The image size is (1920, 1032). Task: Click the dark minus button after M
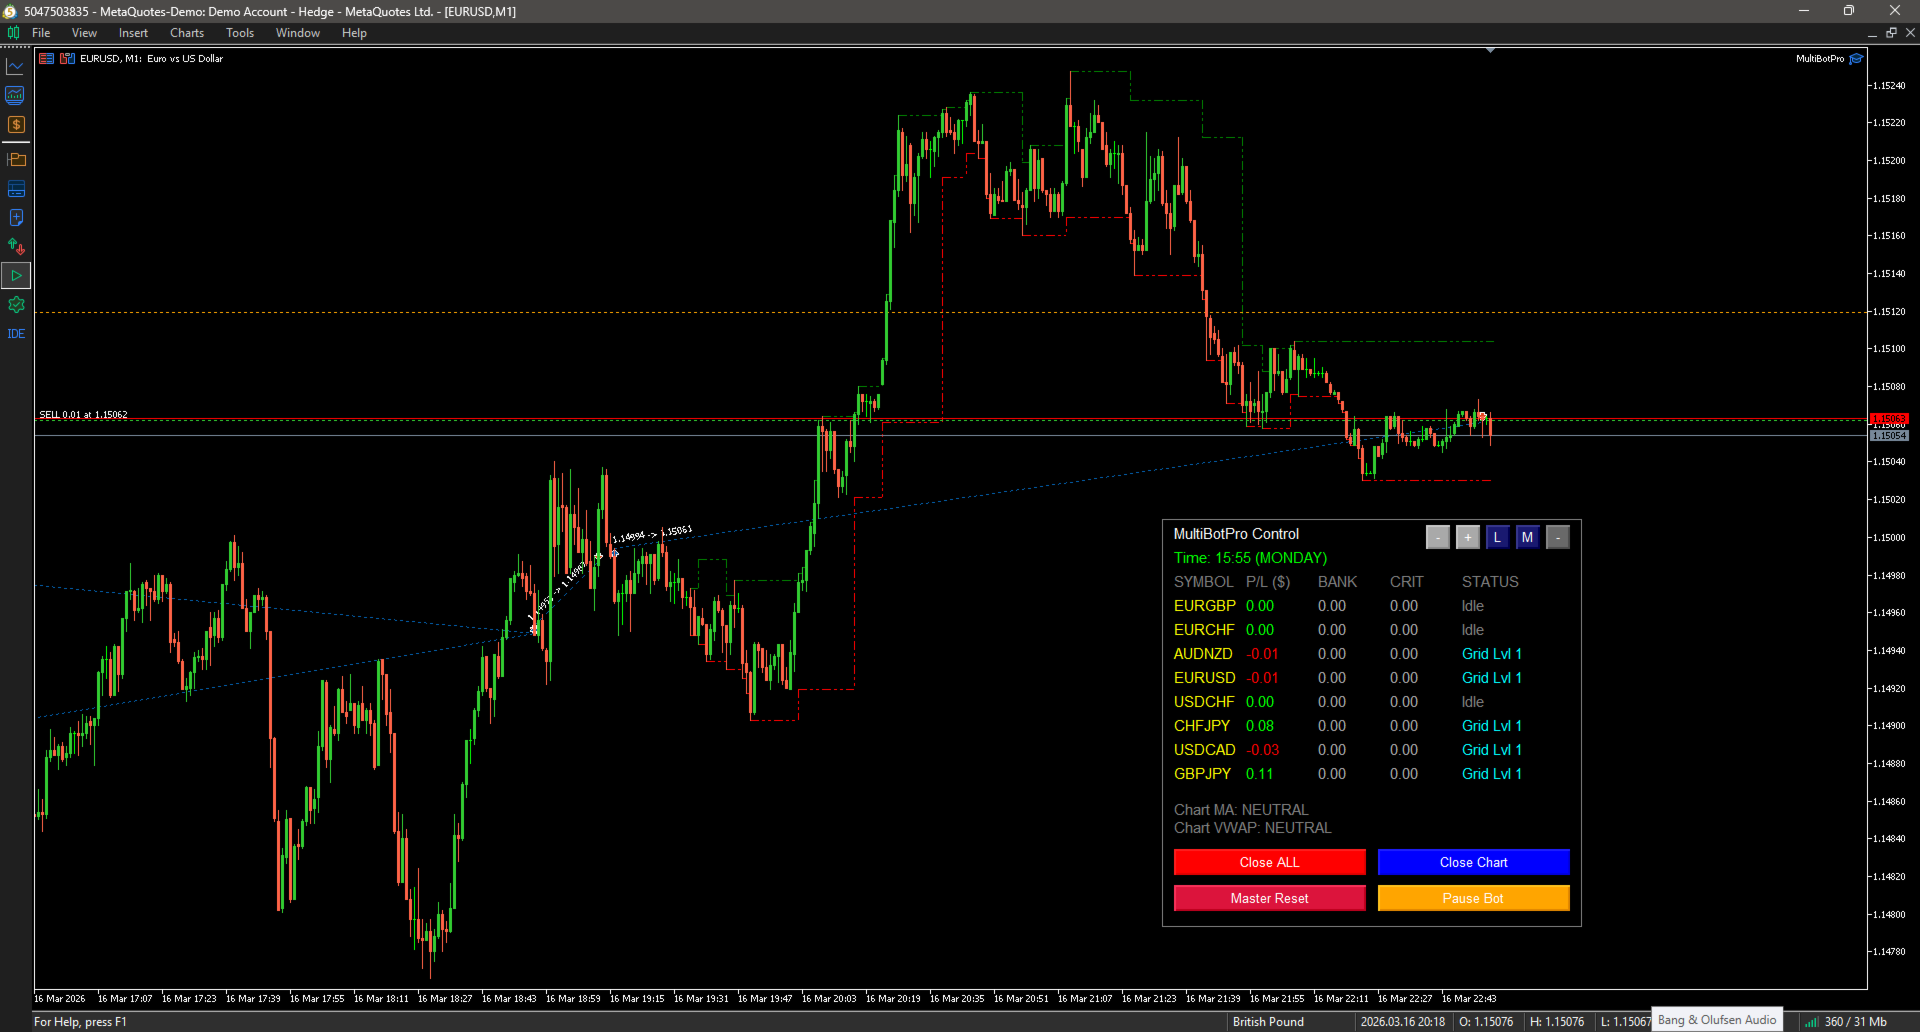(1557, 537)
